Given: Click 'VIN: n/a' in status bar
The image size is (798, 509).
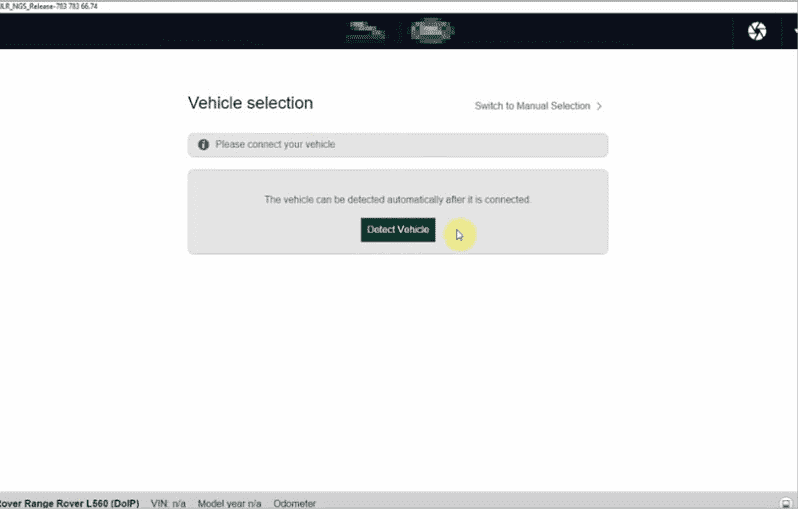Looking at the screenshot, I should (168, 503).
